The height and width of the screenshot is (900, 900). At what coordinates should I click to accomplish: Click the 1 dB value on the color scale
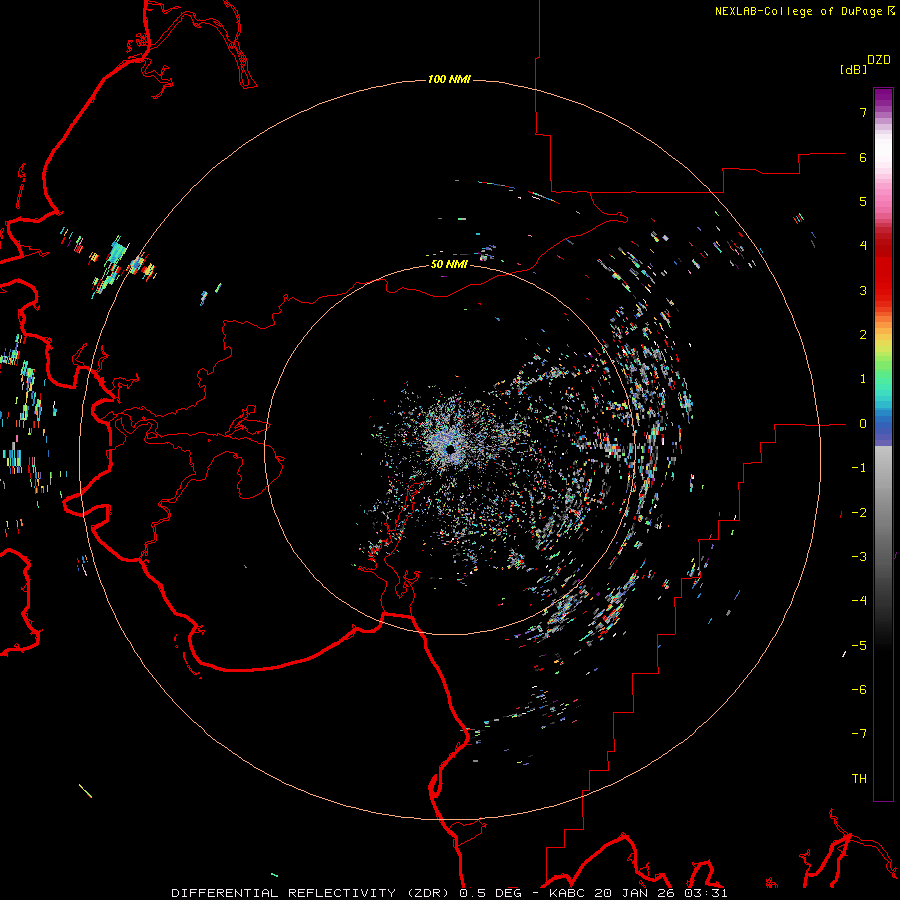[x=863, y=379]
